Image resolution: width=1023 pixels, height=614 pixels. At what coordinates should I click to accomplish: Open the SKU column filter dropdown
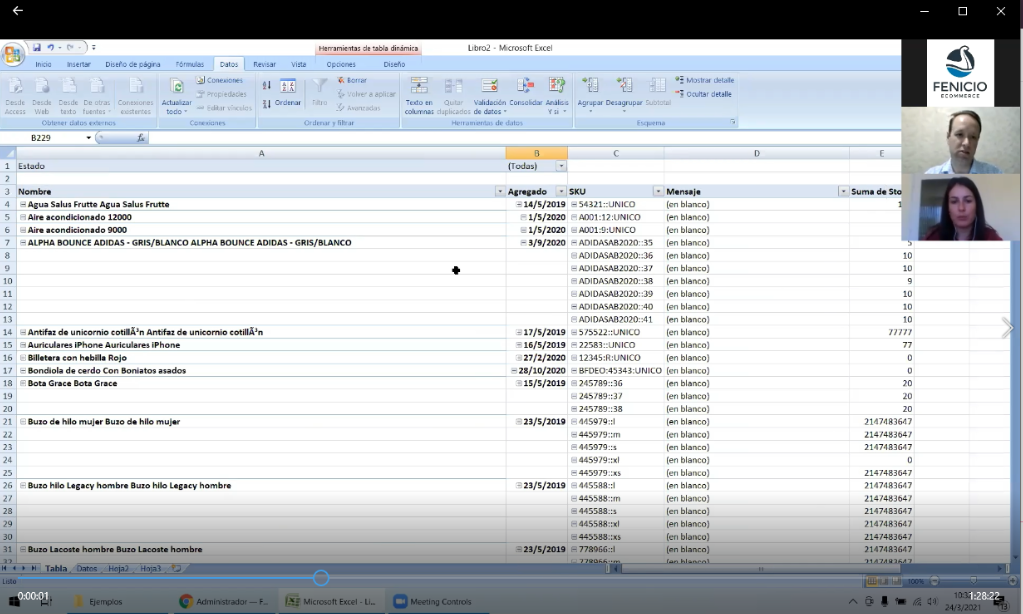[657, 192]
